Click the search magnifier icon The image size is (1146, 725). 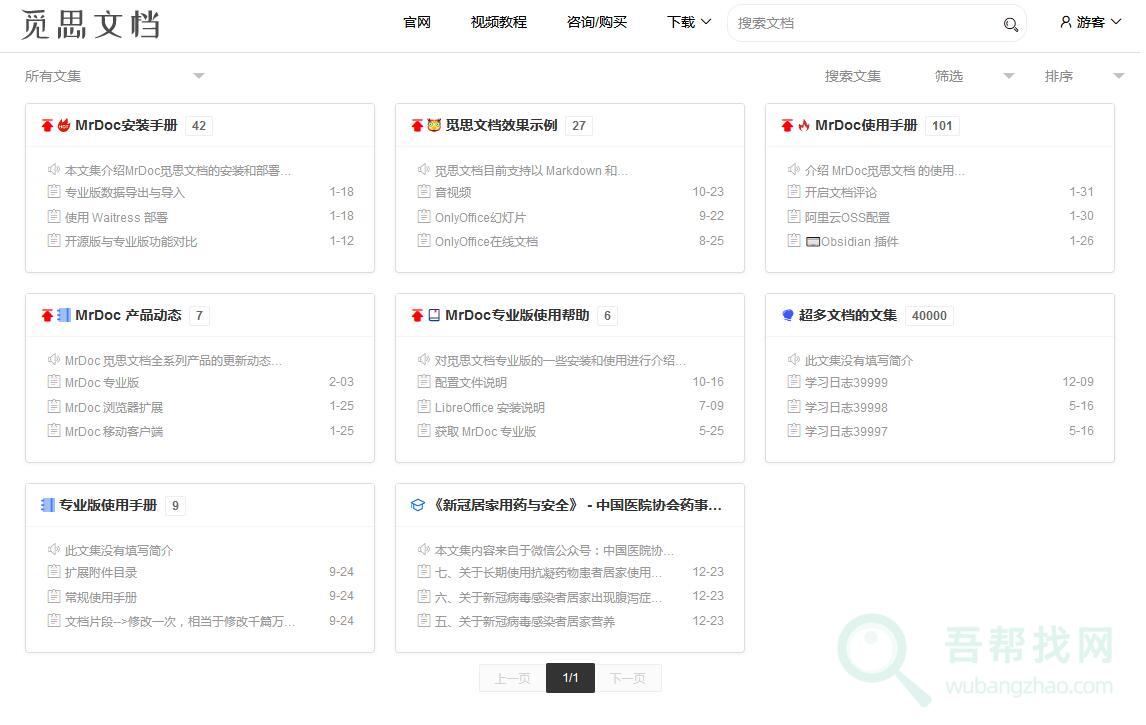point(1010,24)
